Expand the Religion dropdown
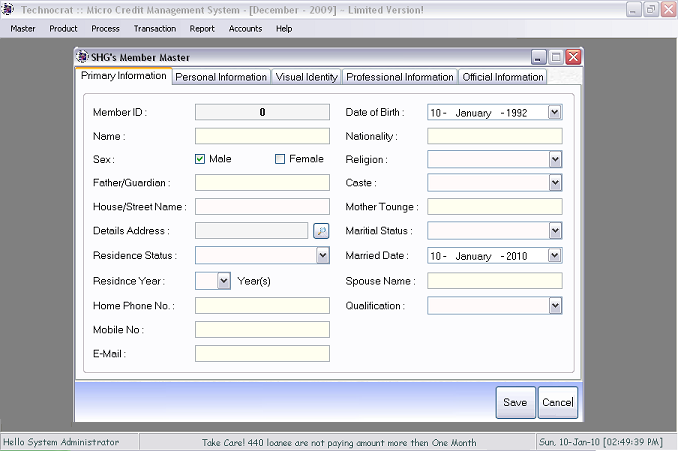Image resolution: width=678 pixels, height=451 pixels. tap(555, 160)
